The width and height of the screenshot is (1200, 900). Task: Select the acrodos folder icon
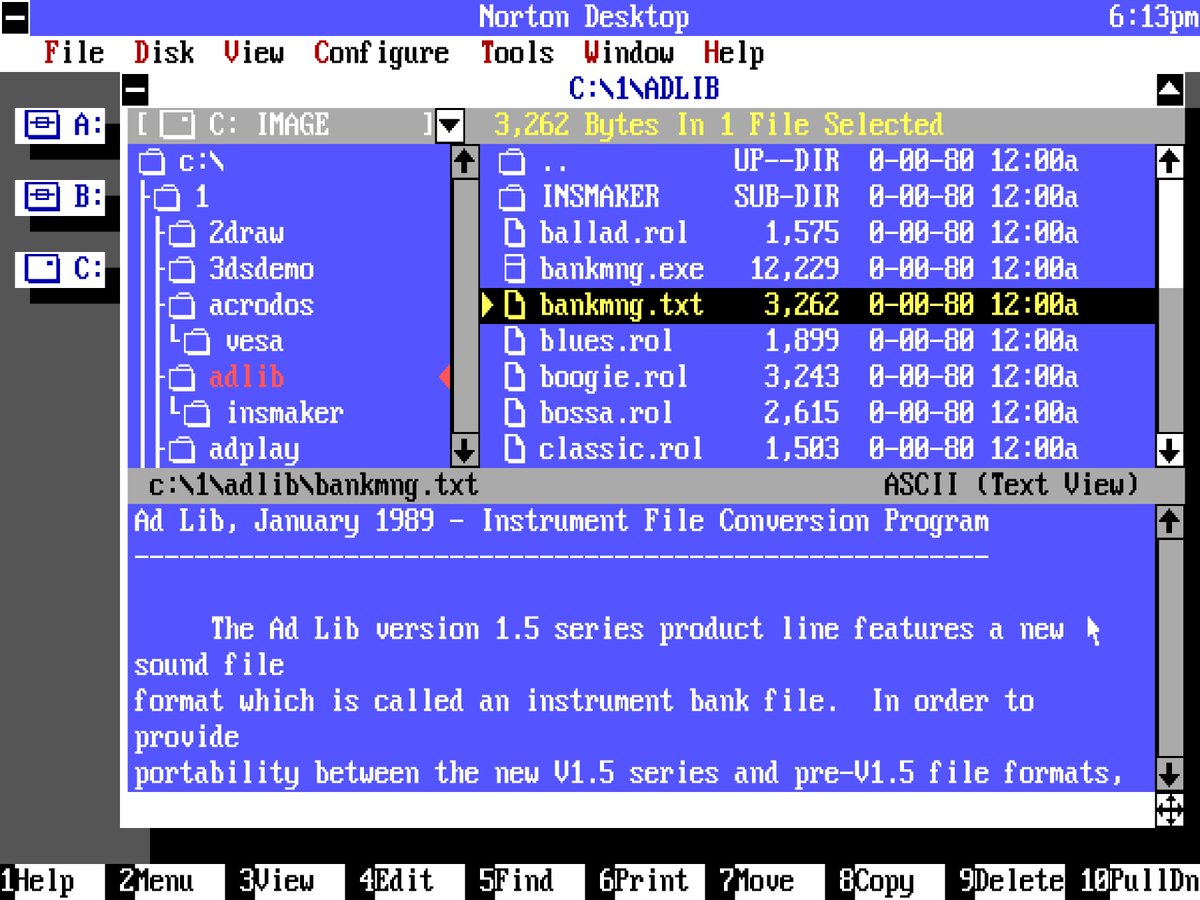pyautogui.click(x=181, y=305)
